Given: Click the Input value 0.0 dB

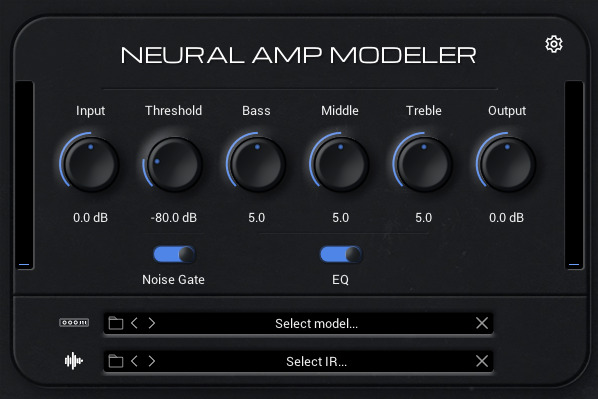Looking at the screenshot, I should point(90,218).
